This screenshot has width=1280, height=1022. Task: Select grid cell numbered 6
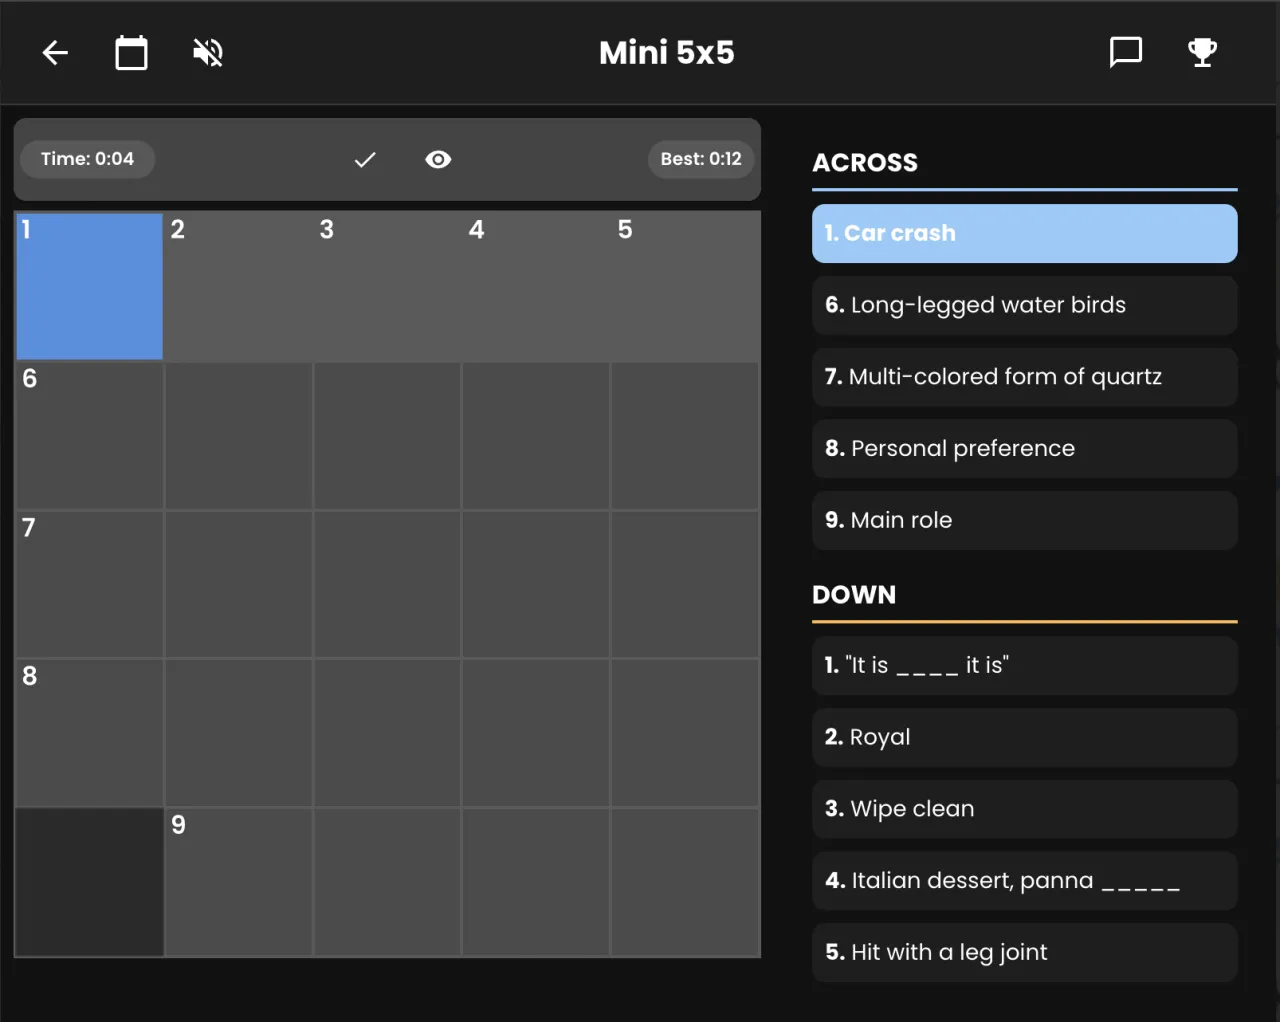click(90, 436)
